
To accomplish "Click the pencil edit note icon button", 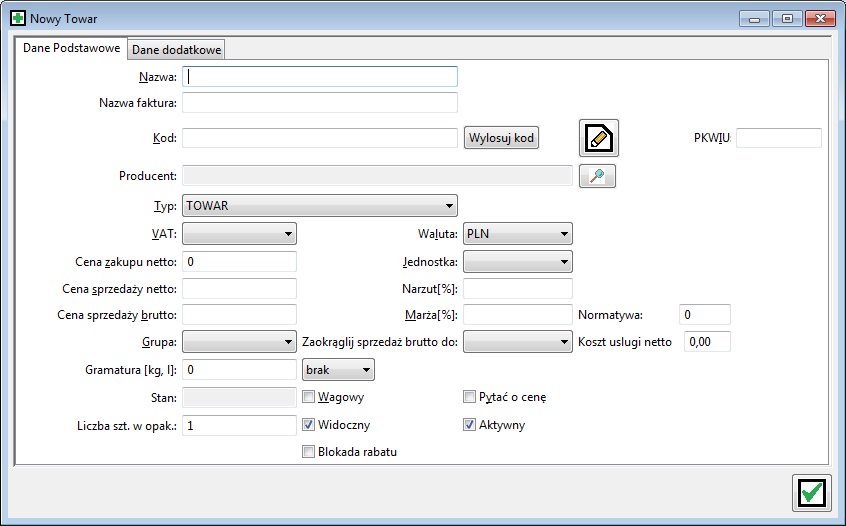I will (599, 138).
